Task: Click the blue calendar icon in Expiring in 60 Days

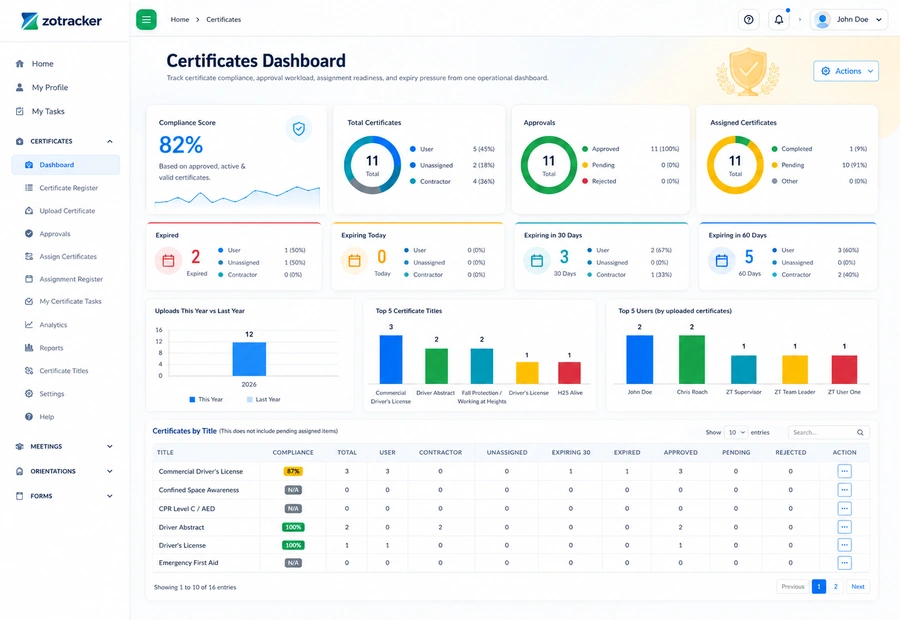Action: point(721,261)
